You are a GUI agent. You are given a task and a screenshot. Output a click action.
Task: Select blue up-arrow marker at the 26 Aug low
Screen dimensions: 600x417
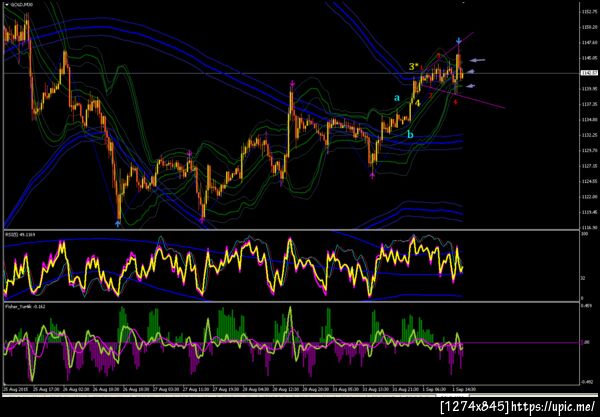pos(118,223)
